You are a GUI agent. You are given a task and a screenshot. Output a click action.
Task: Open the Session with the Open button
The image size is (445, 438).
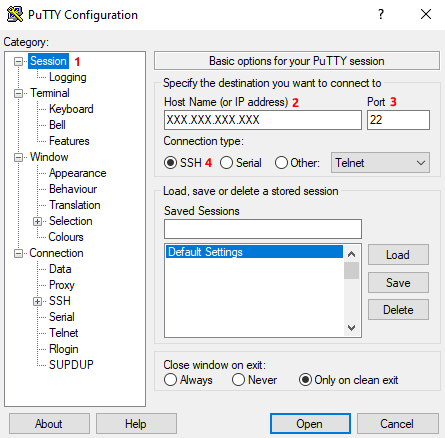(x=310, y=424)
